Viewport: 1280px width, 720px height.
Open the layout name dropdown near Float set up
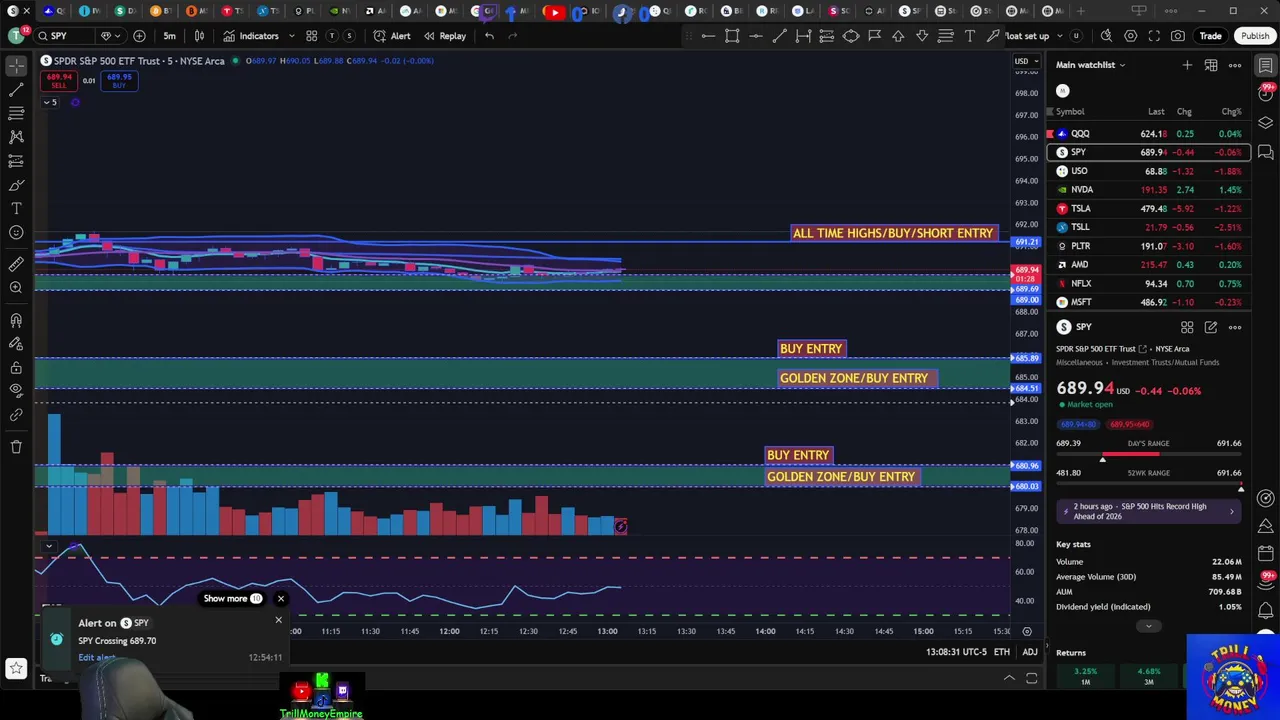tap(1062, 36)
